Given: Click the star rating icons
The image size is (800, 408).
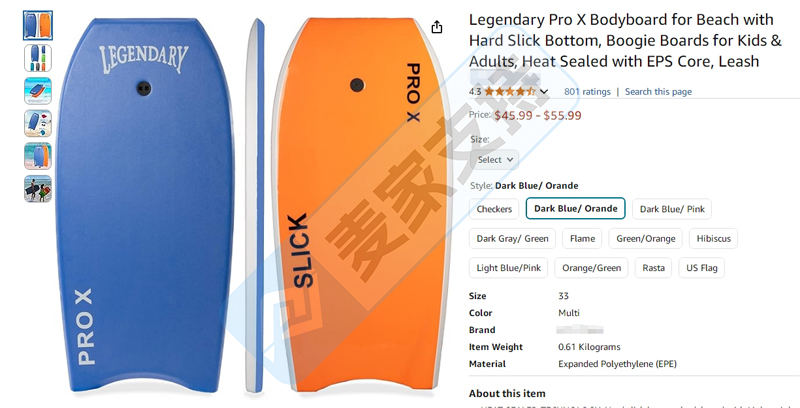Looking at the screenshot, I should pyautogui.click(x=510, y=92).
